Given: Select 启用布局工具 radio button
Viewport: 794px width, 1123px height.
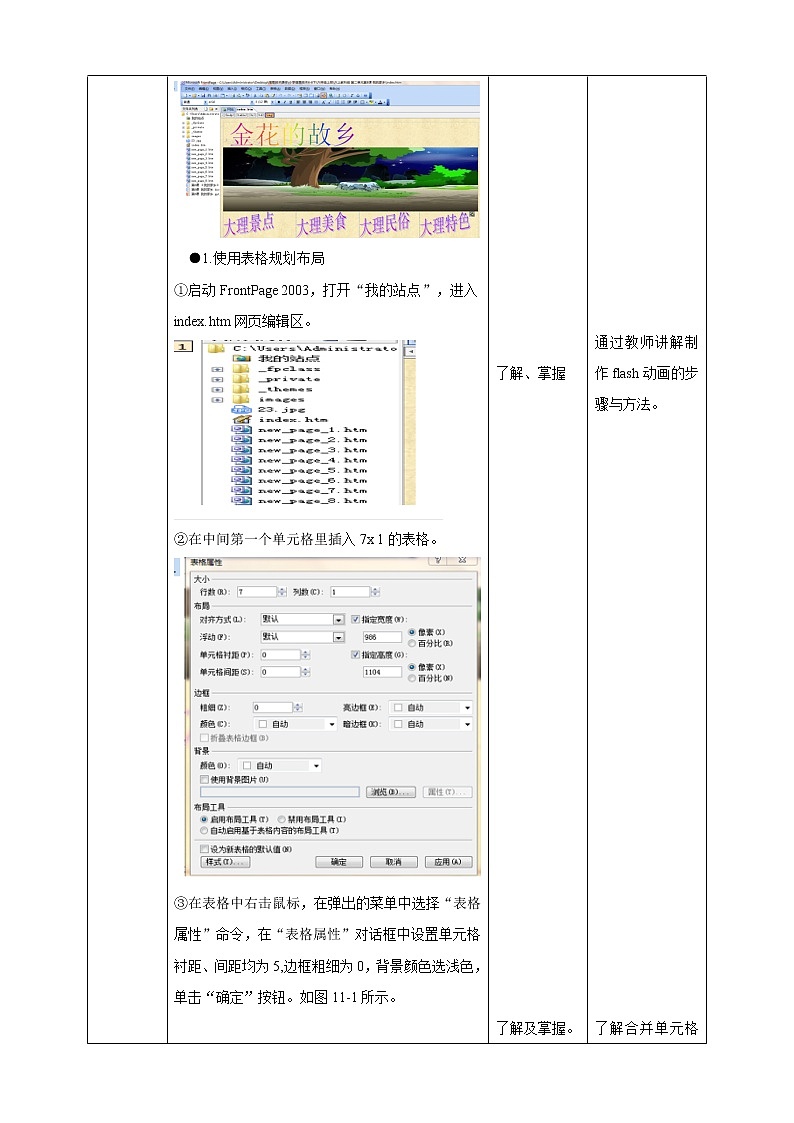Looking at the screenshot, I should 204,819.
